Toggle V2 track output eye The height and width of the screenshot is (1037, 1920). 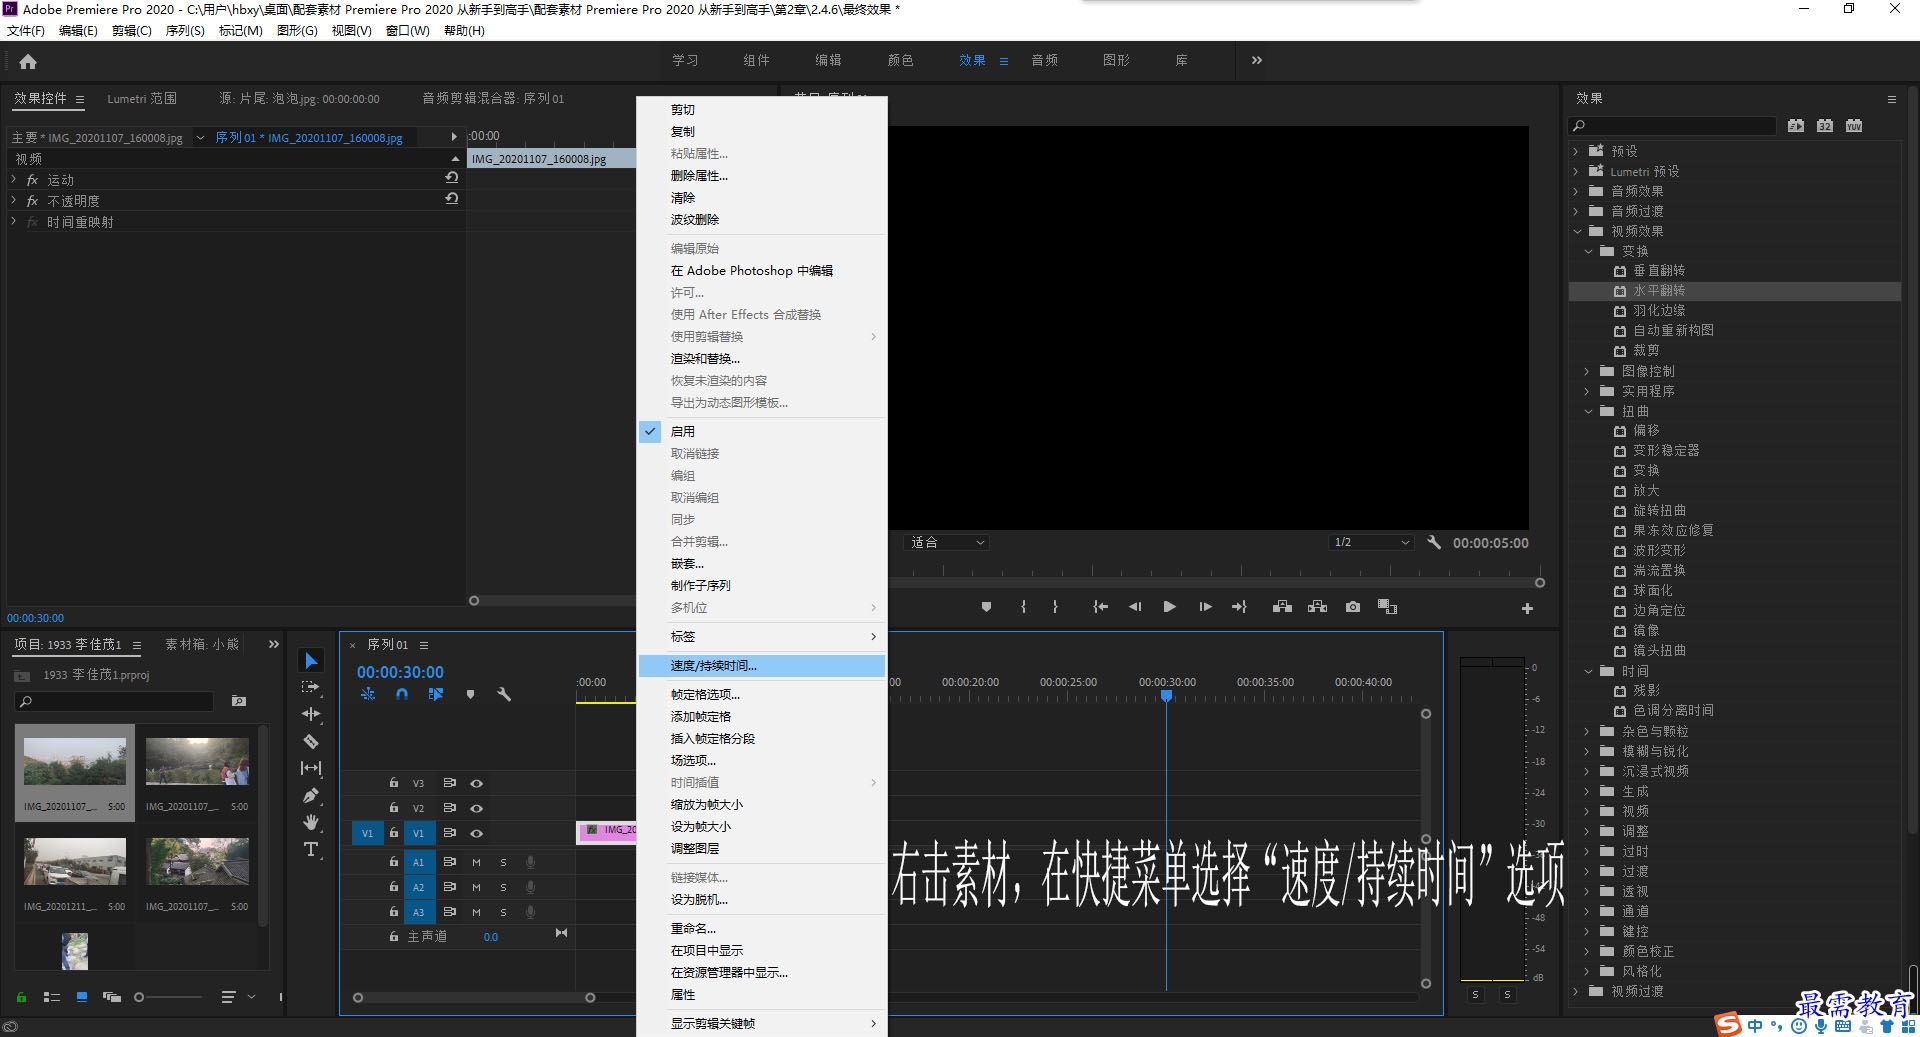pos(477,808)
